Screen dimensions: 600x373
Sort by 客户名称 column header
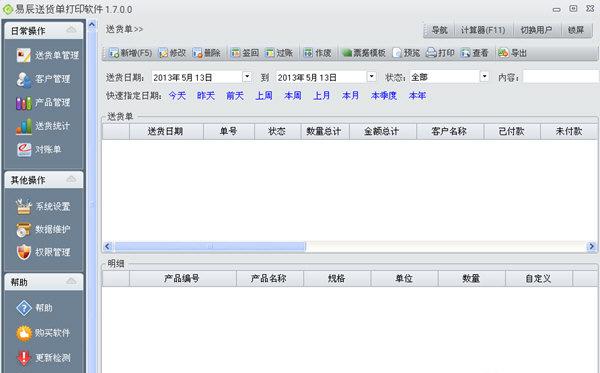coord(450,131)
